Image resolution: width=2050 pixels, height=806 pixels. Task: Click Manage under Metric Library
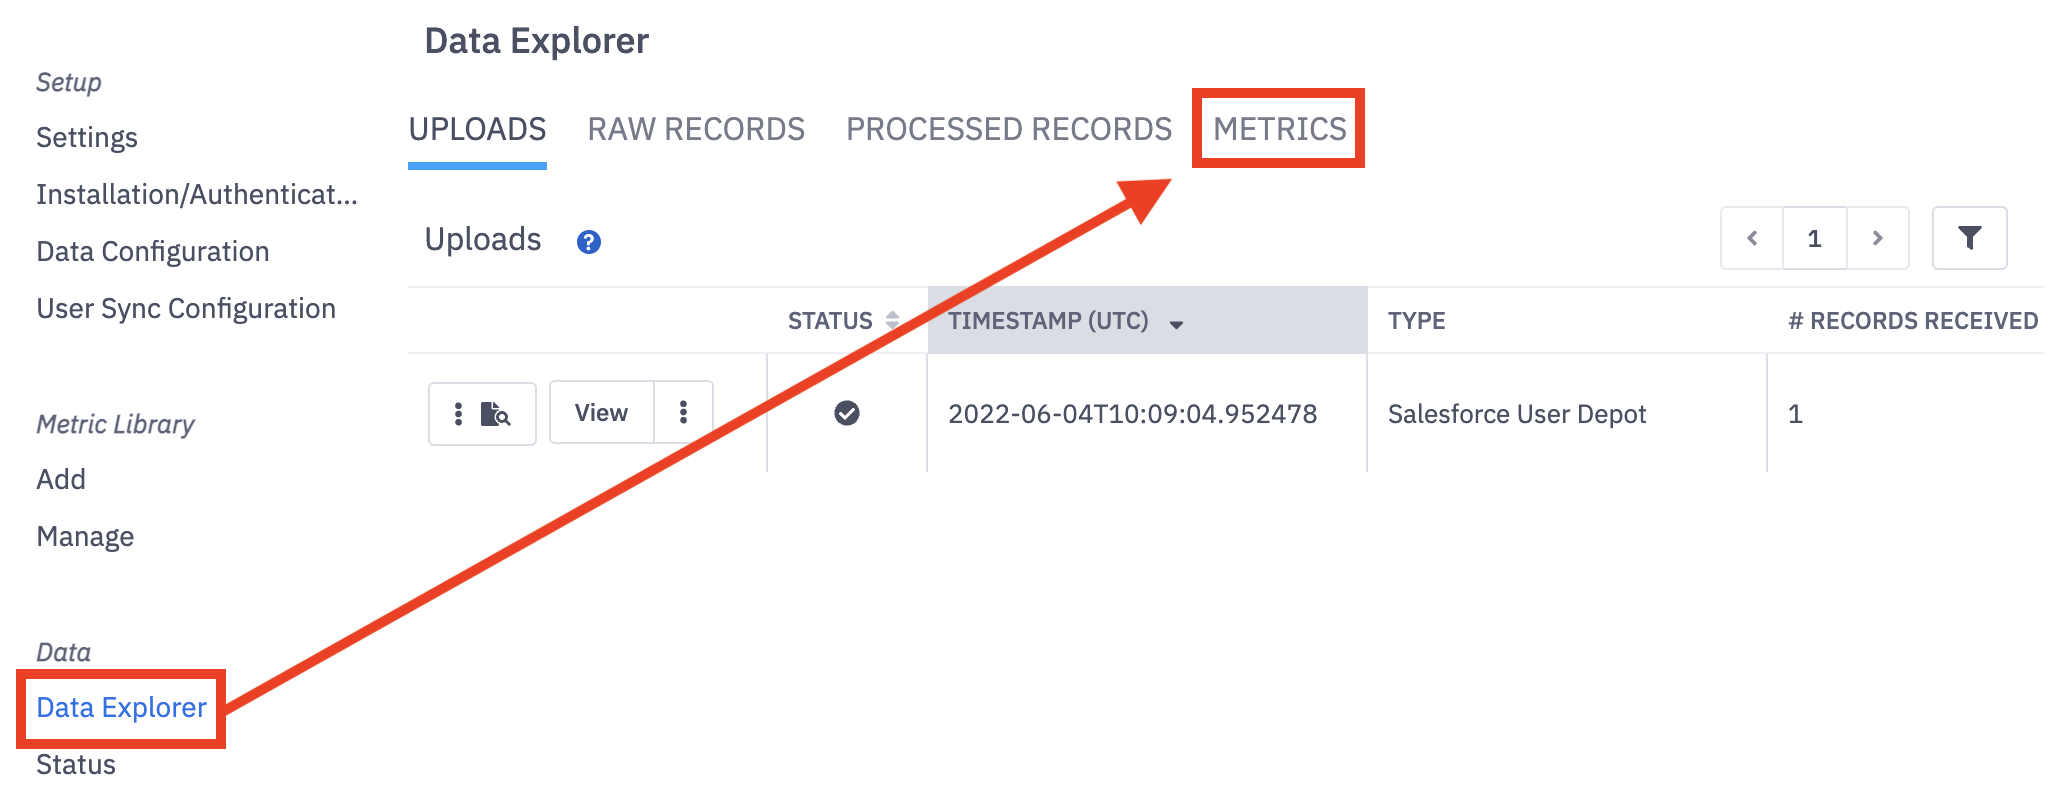85,536
